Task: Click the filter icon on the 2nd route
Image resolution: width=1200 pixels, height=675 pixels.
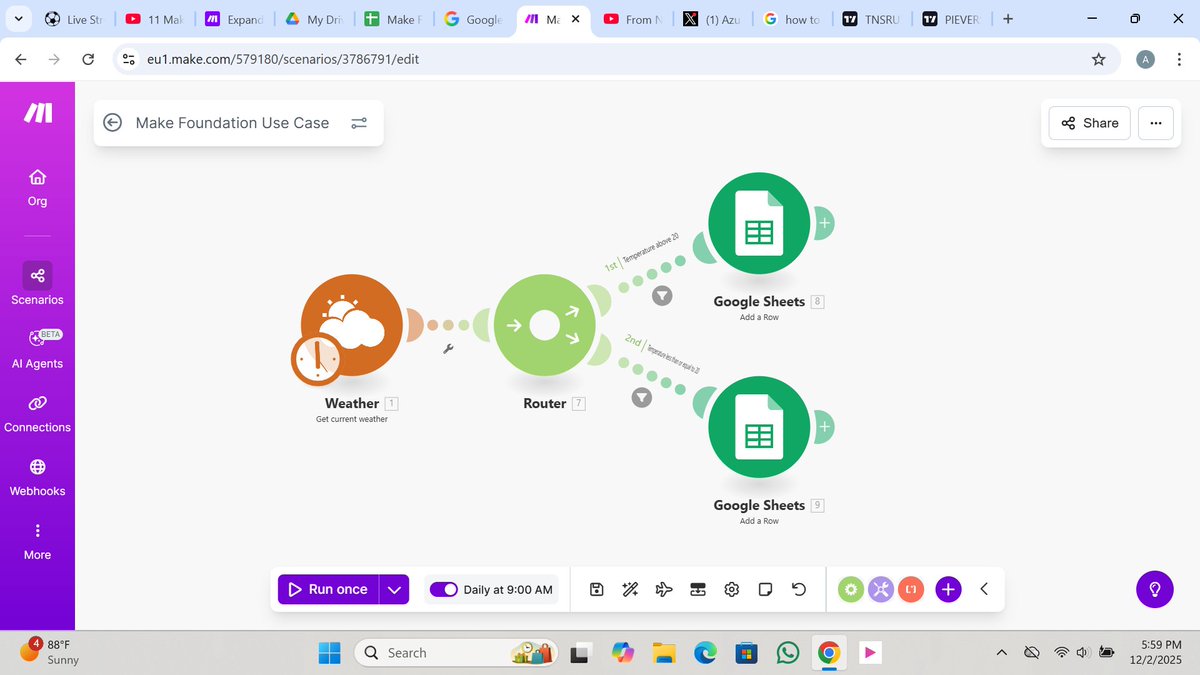Action: point(641,398)
